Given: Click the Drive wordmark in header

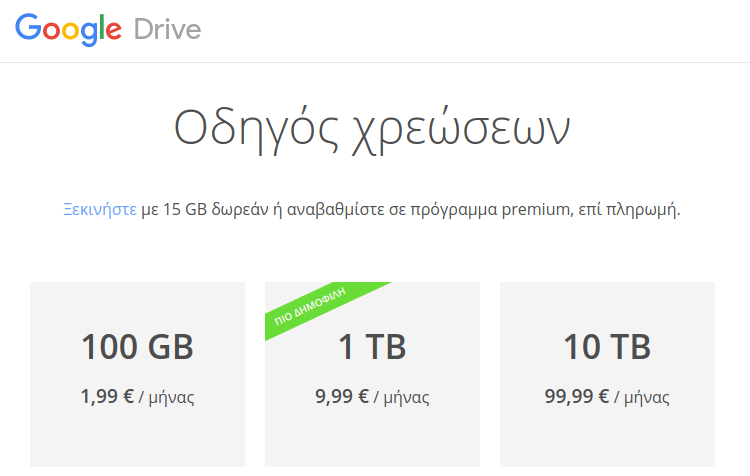Looking at the screenshot, I should click(x=167, y=29).
